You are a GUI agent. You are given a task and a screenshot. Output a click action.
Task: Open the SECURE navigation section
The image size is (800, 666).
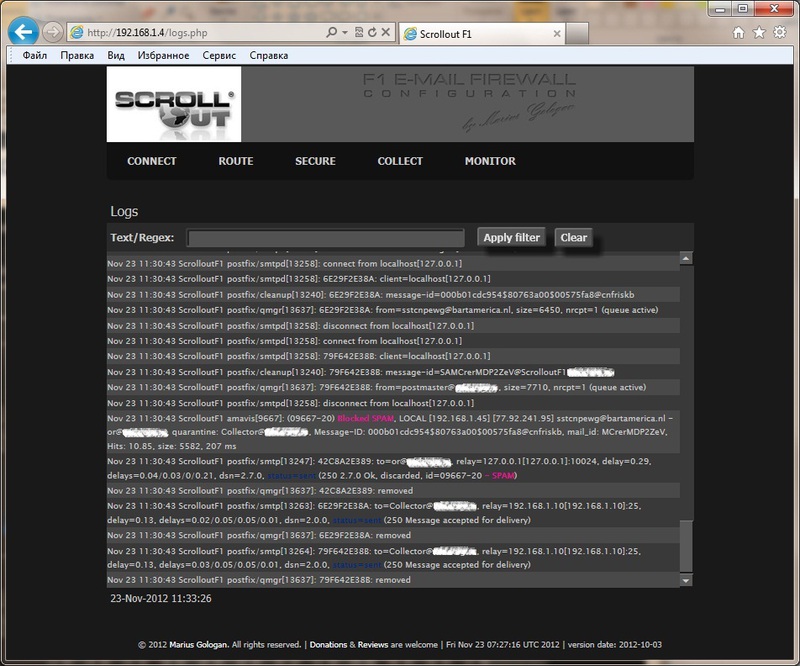click(x=315, y=161)
